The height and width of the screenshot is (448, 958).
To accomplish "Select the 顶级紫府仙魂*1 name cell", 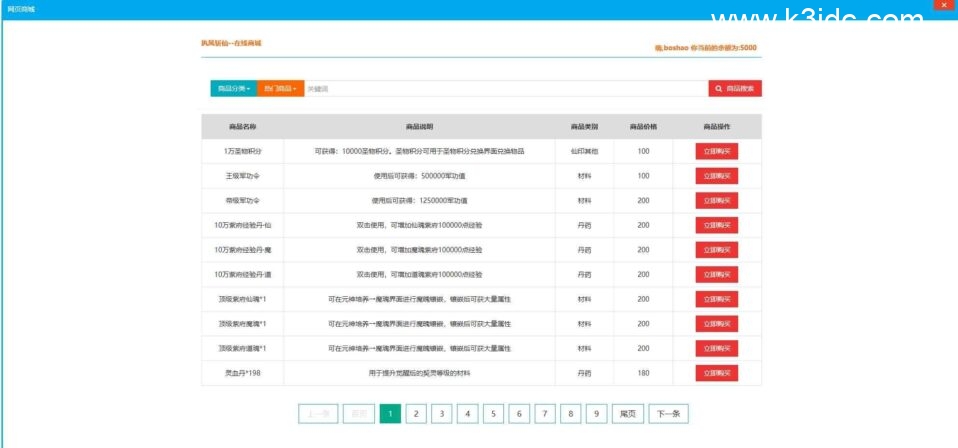I will [x=243, y=299].
